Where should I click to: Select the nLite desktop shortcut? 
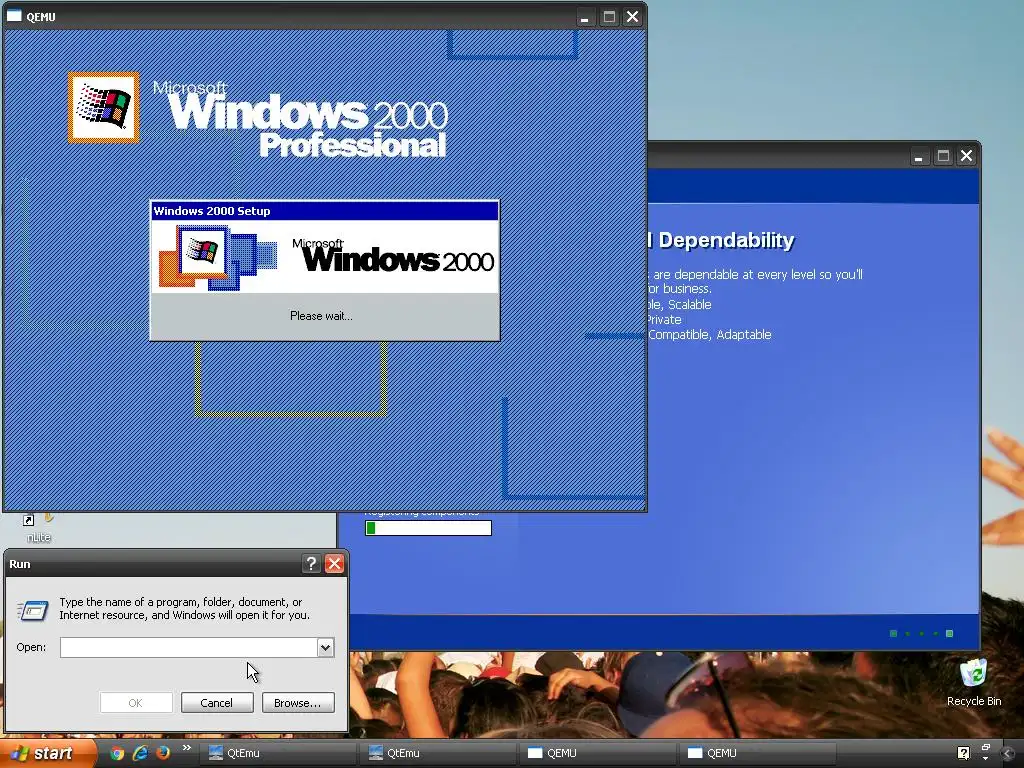click(39, 528)
